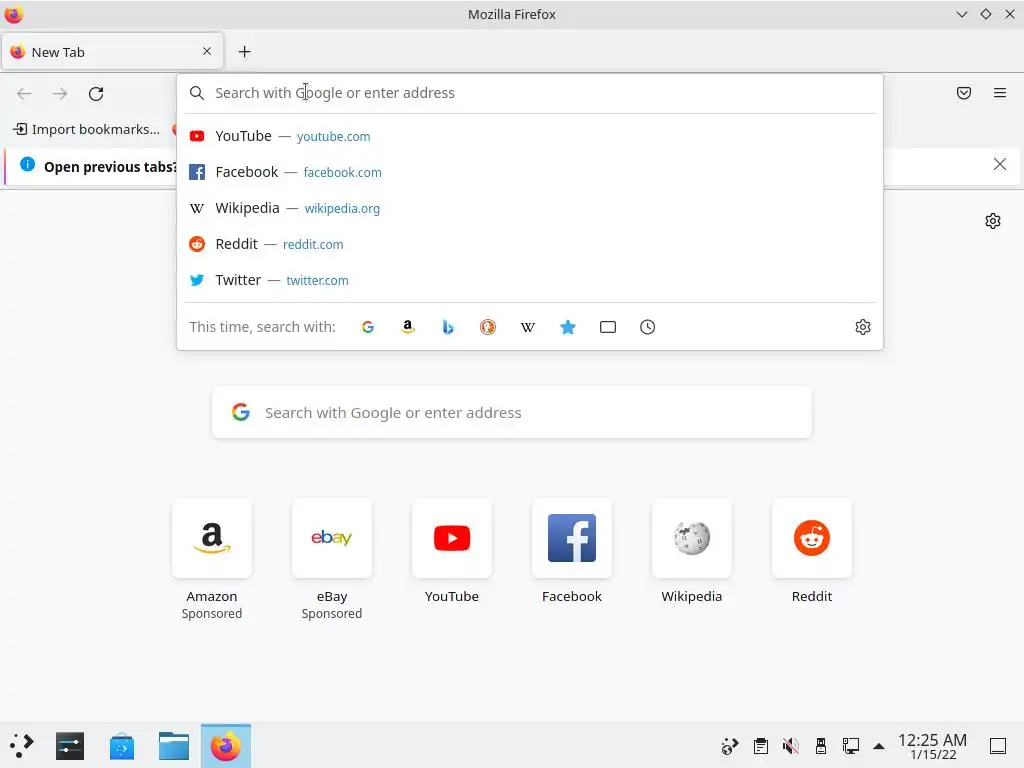Viewport: 1024px width, 768px height.
Task: Close the New Tab tab
Action: coord(207,51)
